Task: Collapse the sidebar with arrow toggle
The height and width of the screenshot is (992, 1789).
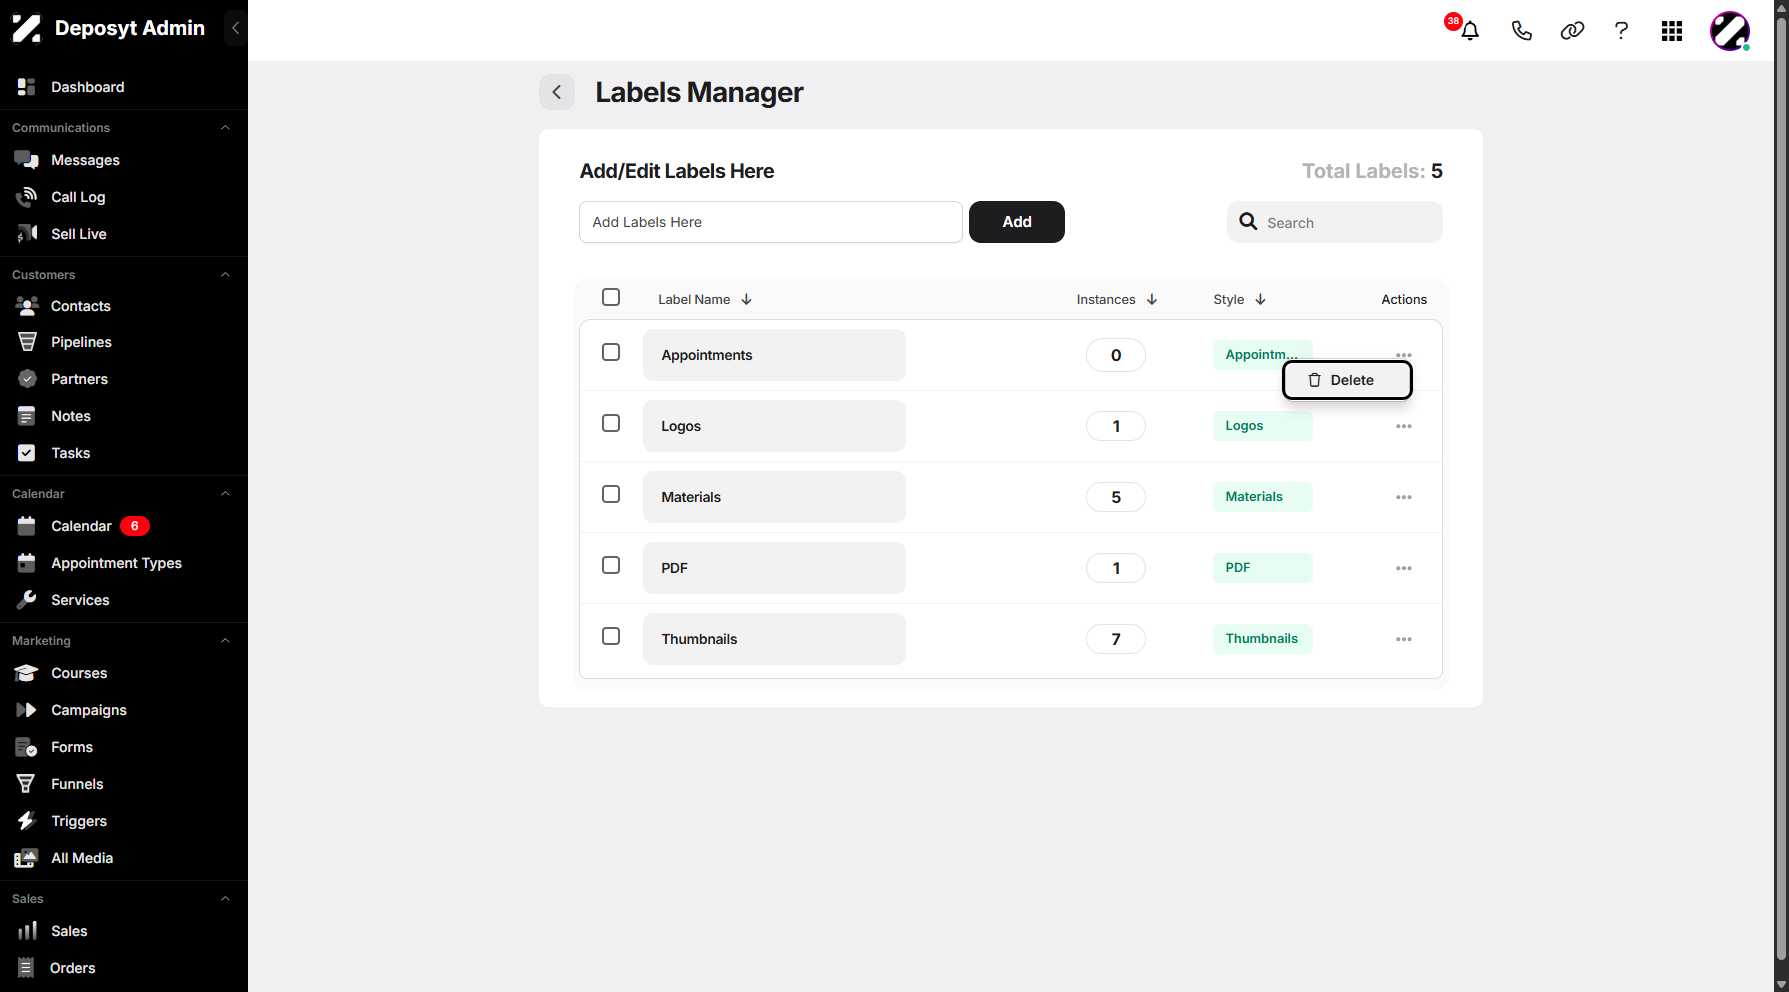Action: [x=235, y=28]
